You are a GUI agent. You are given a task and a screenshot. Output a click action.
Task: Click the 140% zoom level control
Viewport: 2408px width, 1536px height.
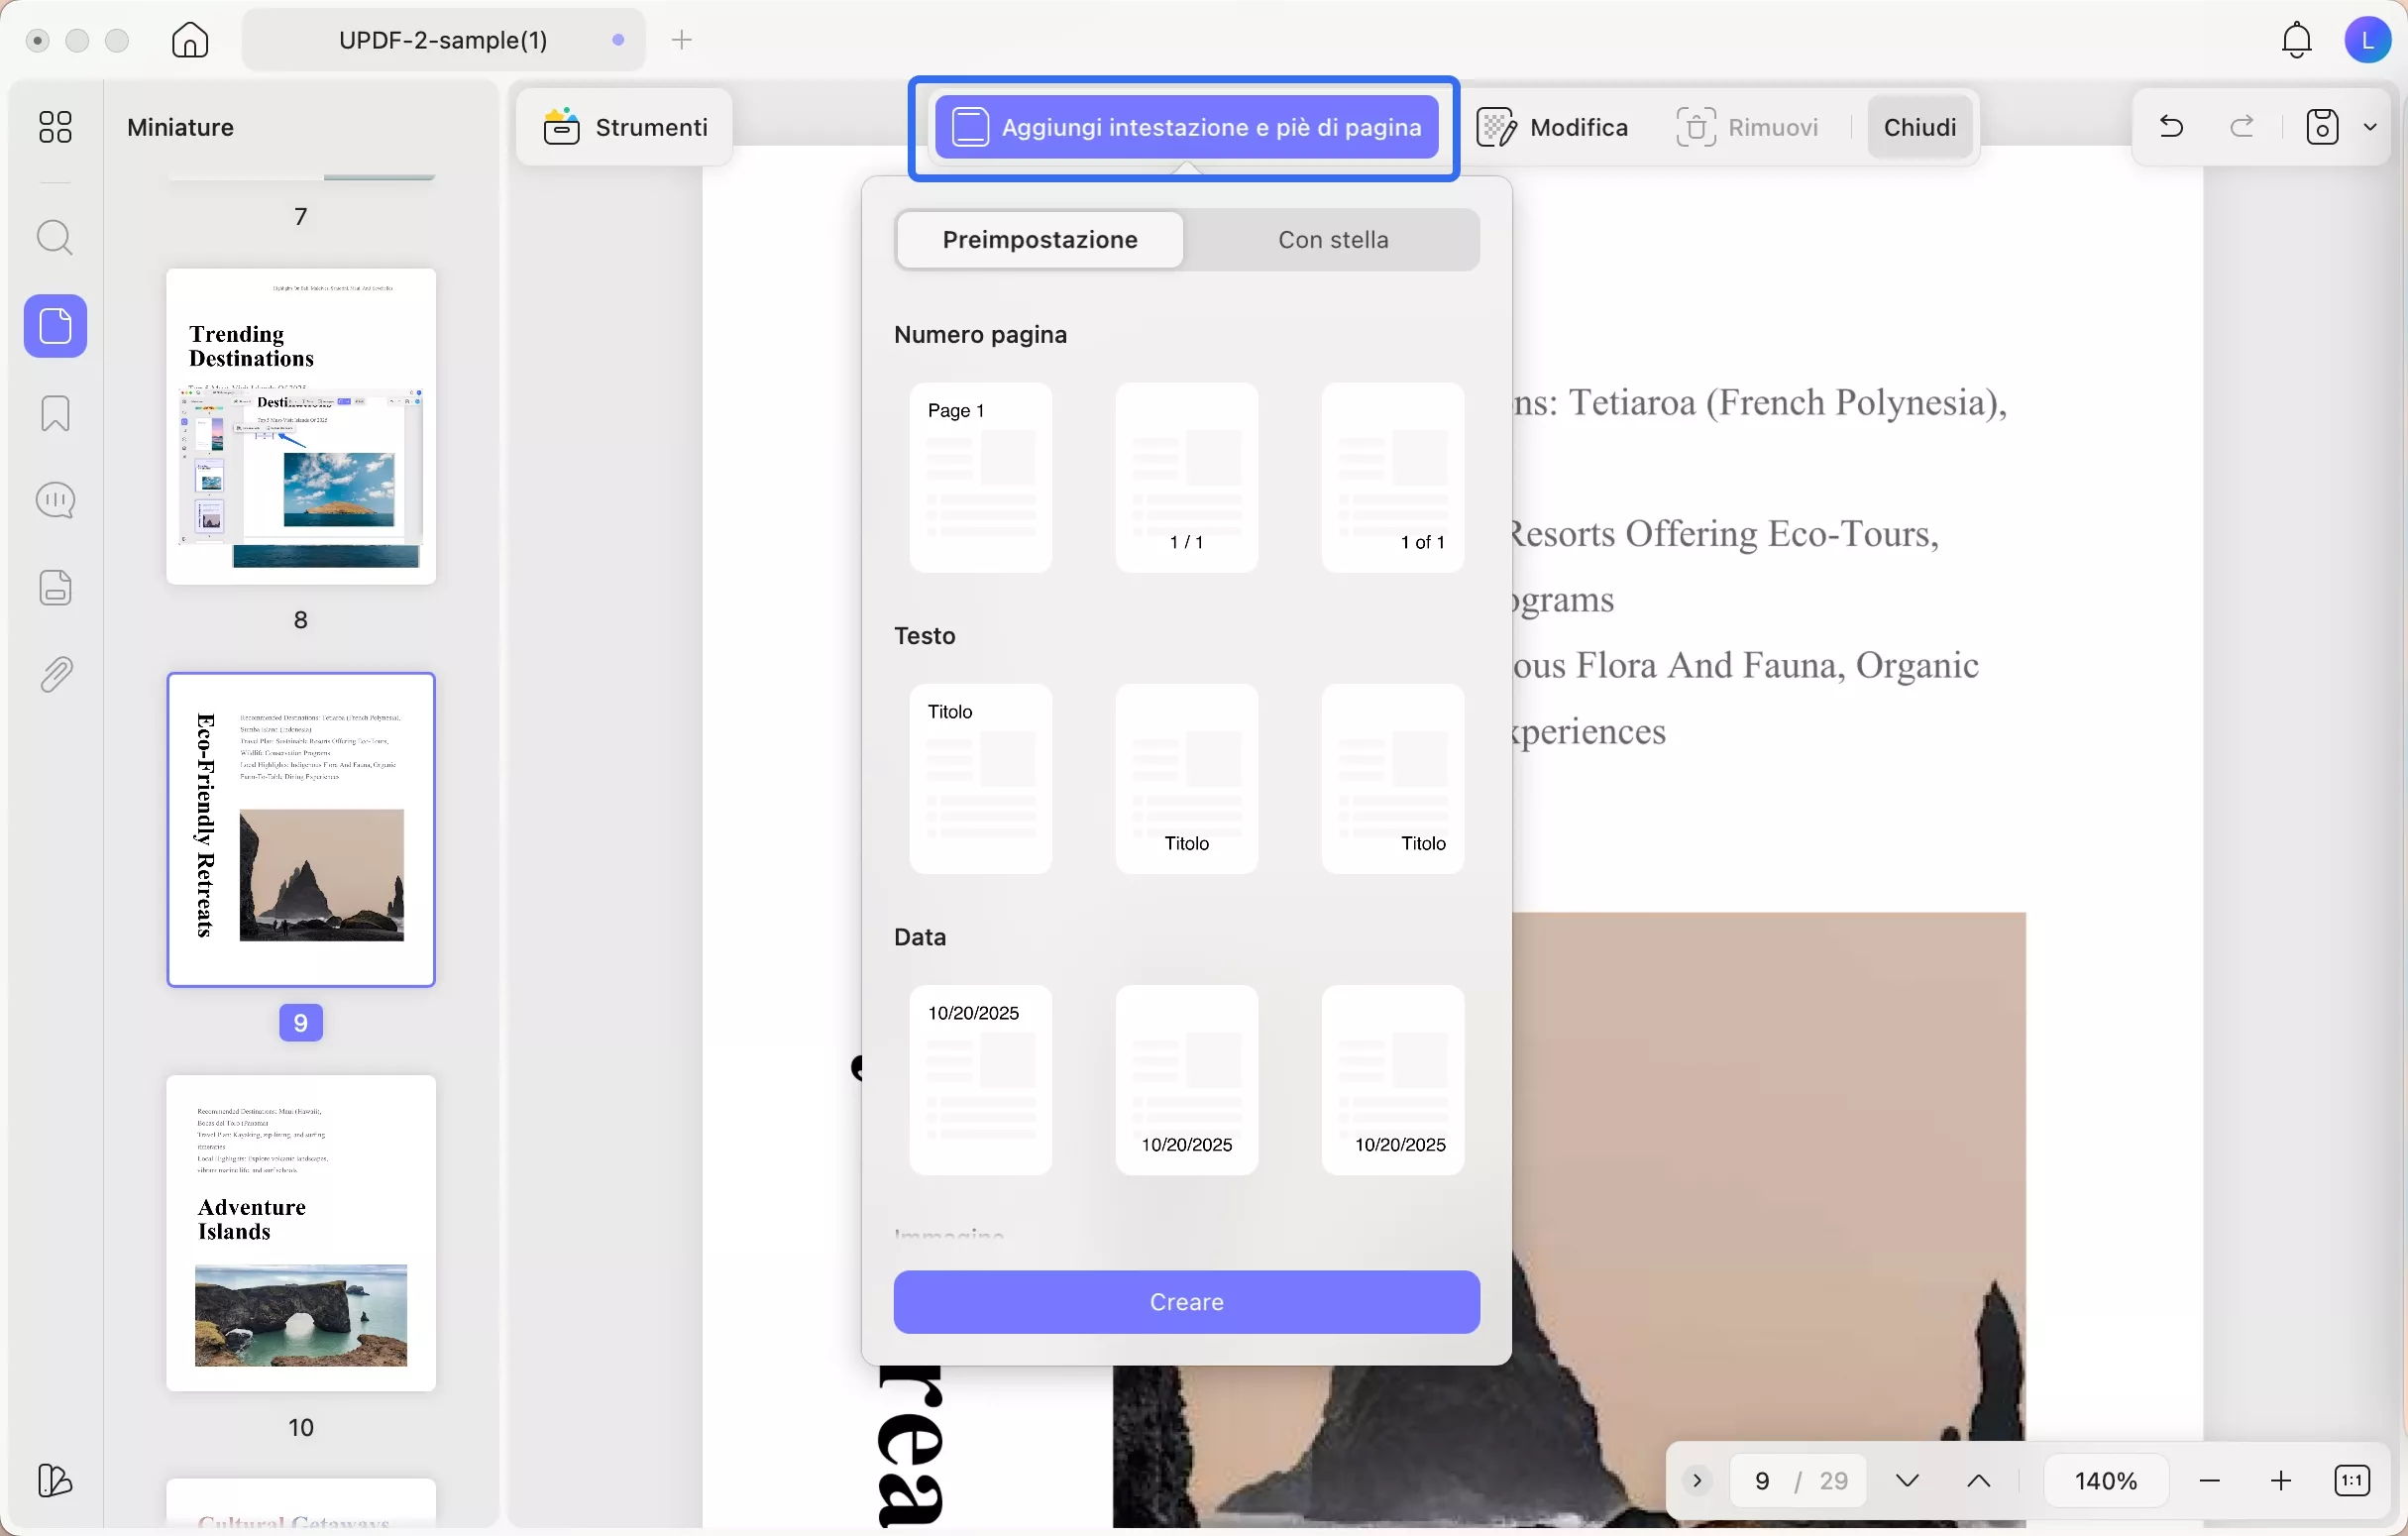point(2107,1480)
